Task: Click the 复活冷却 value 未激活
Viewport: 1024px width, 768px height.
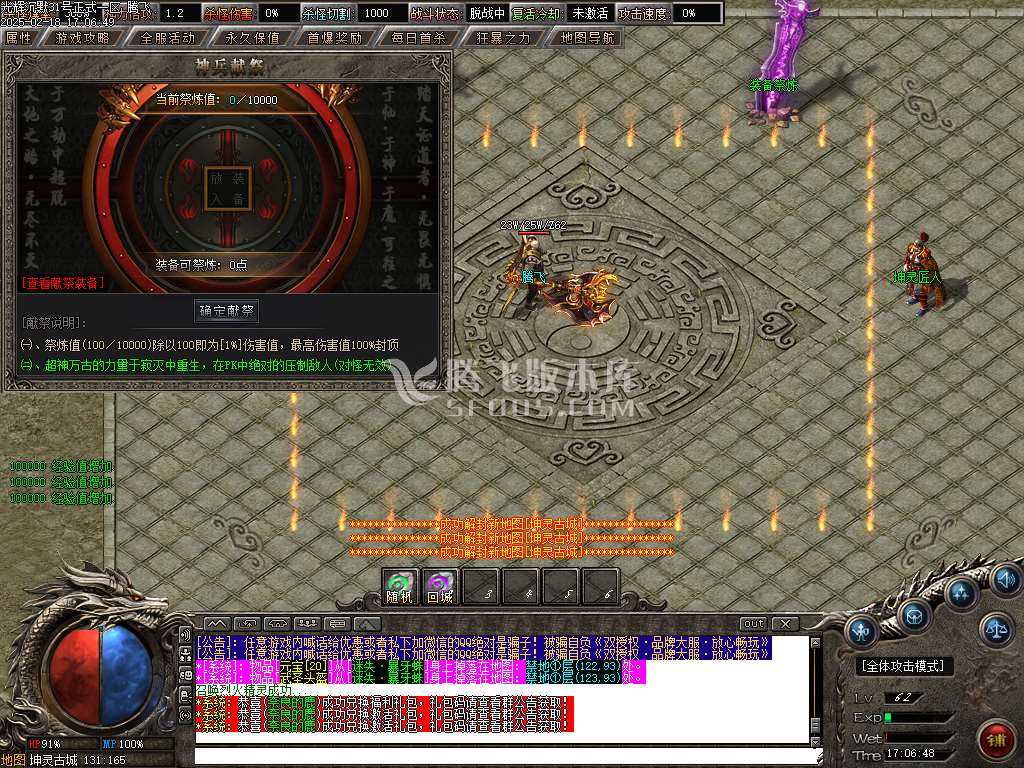Action: [x=590, y=13]
